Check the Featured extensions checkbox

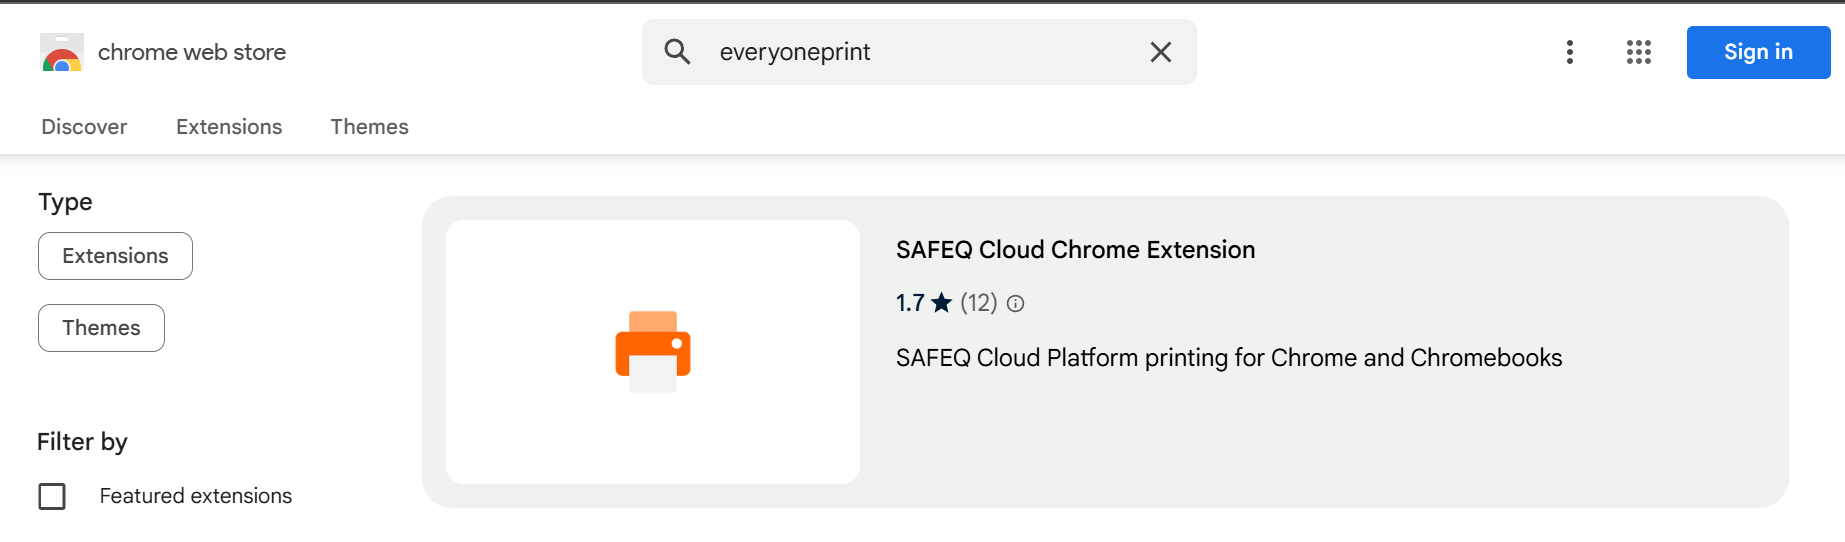52,496
